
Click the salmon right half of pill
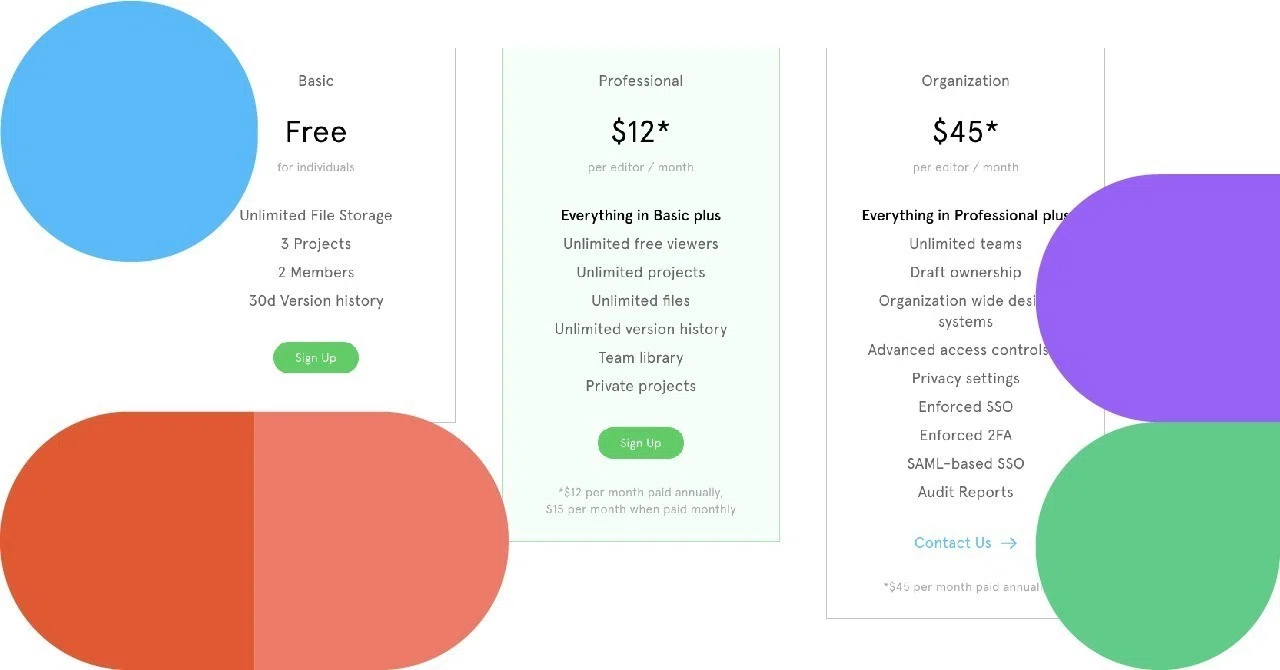[381, 541]
